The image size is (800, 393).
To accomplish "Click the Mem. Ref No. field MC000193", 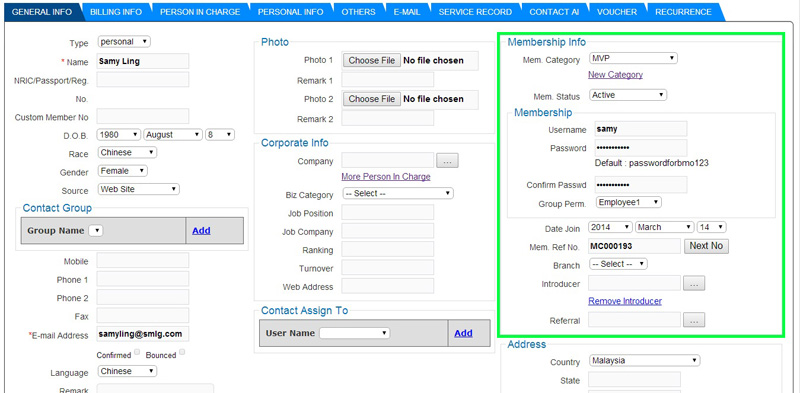I will click(634, 246).
